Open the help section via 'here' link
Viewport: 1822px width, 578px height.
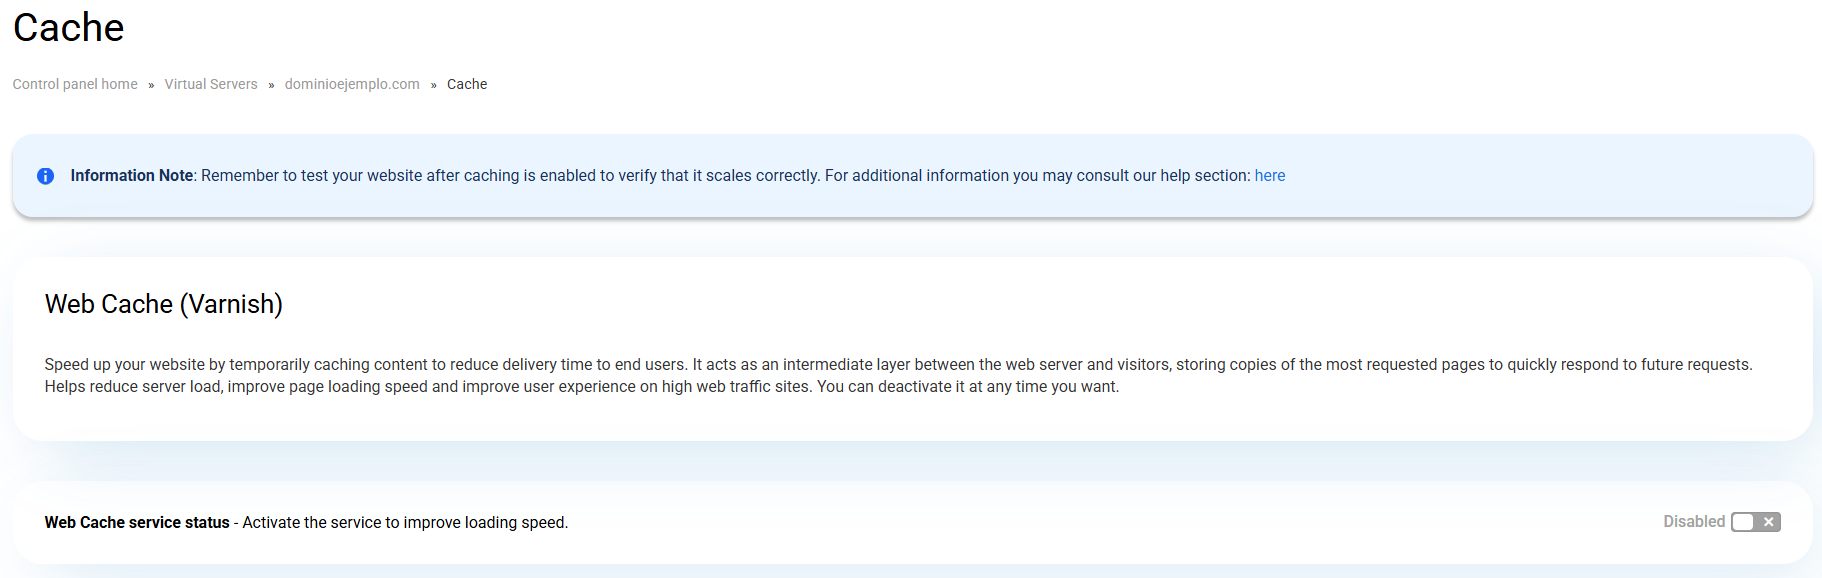point(1269,176)
